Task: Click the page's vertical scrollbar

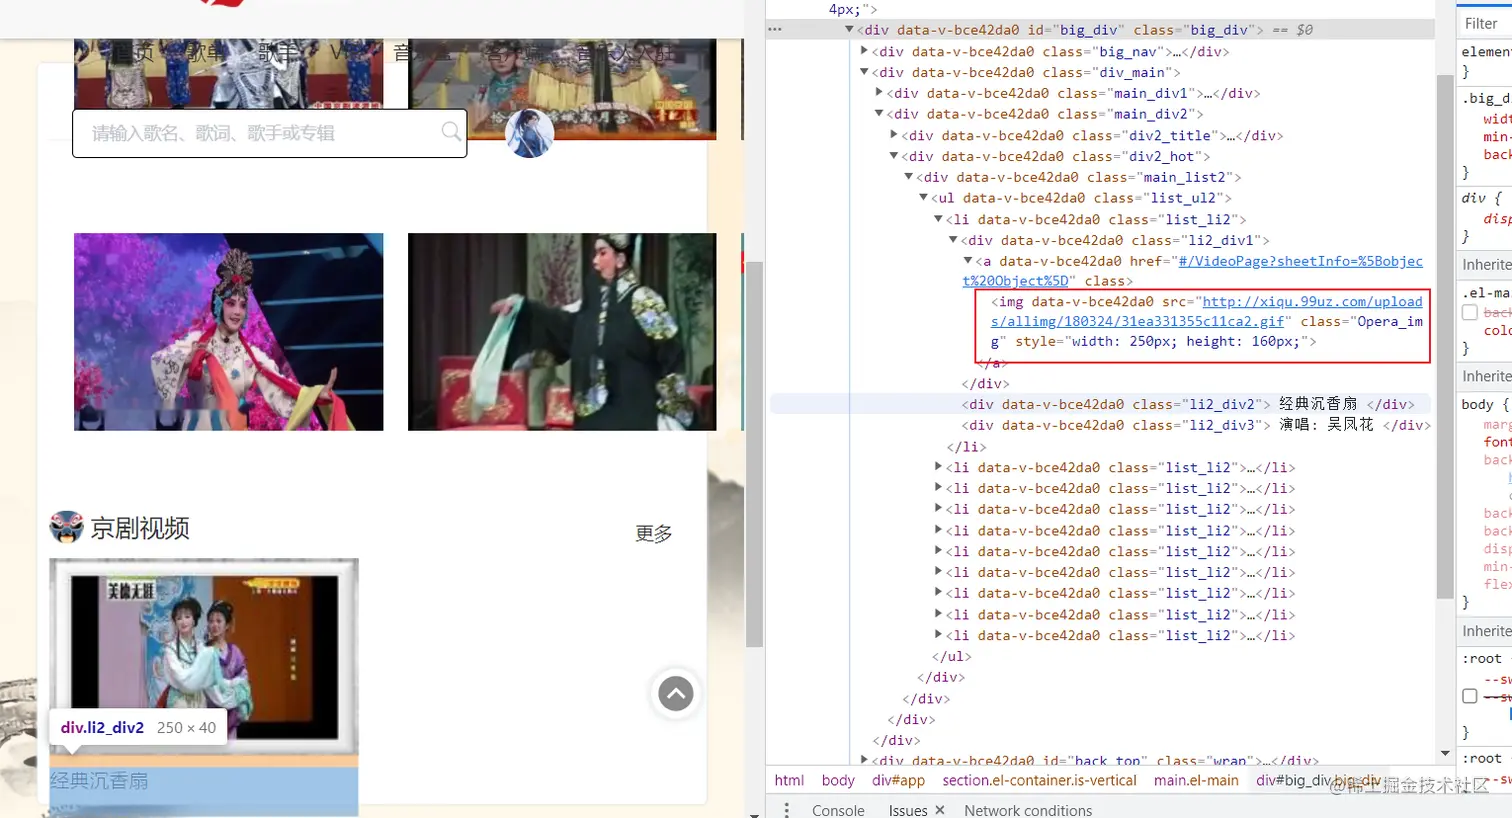Action: (x=755, y=454)
